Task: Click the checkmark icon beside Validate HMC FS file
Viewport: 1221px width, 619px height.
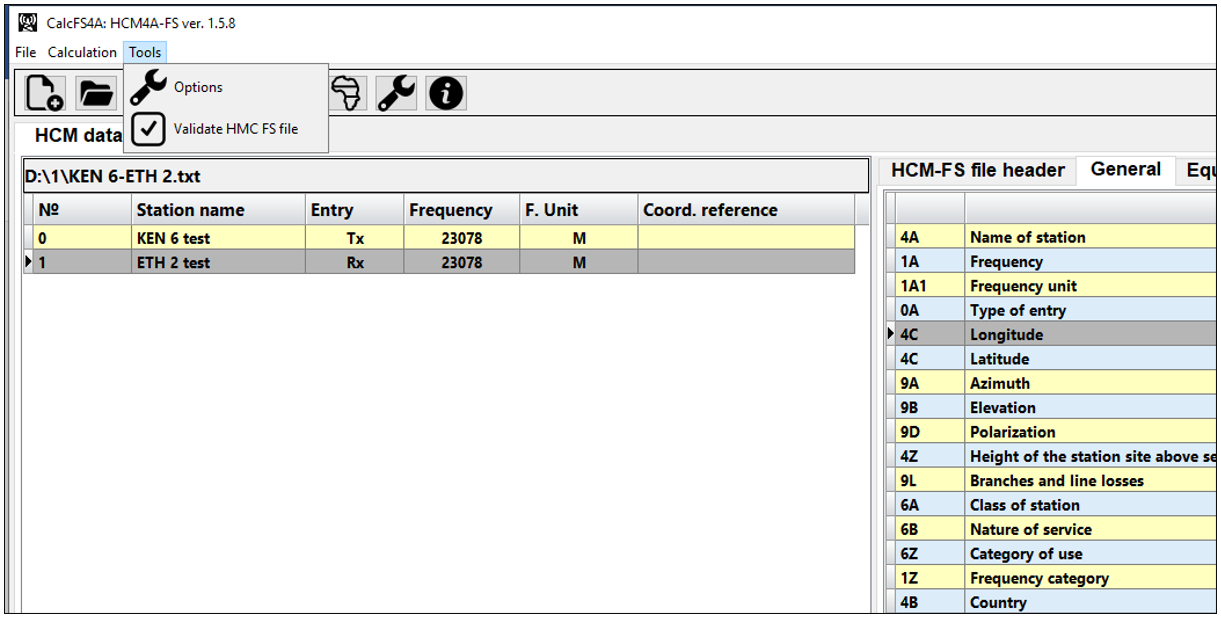Action: (x=148, y=128)
